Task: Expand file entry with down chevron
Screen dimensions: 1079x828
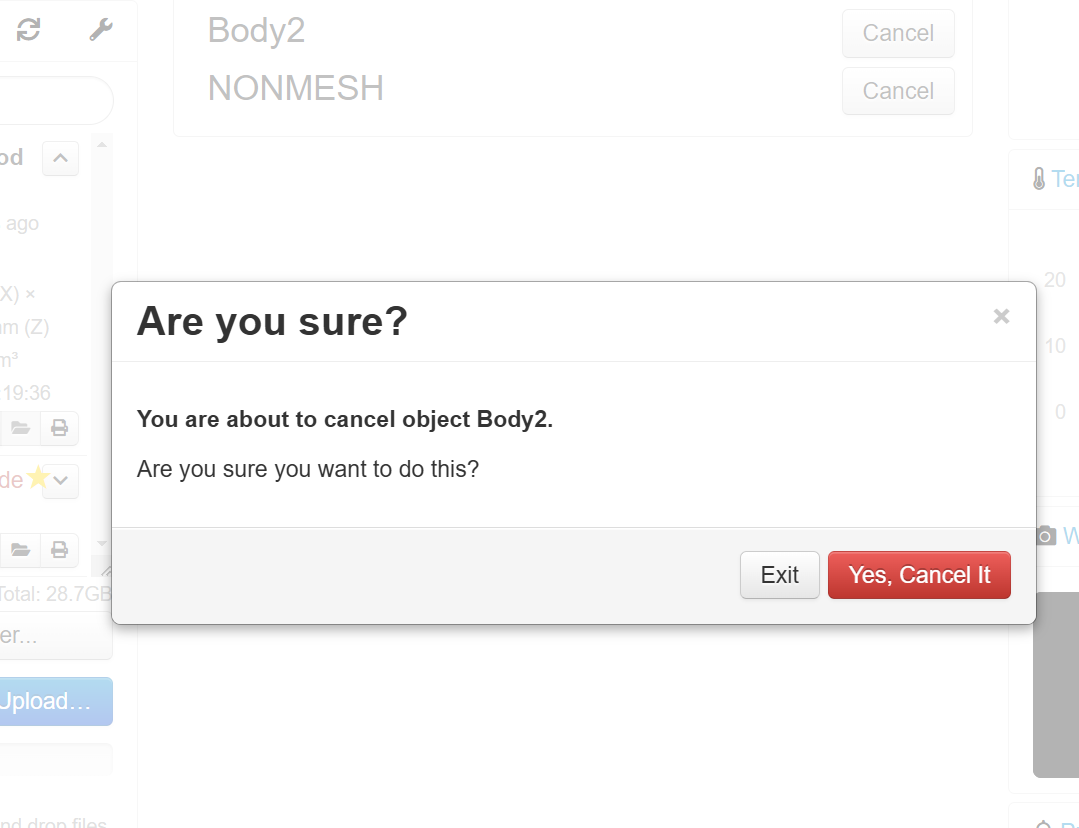Action: 61,480
